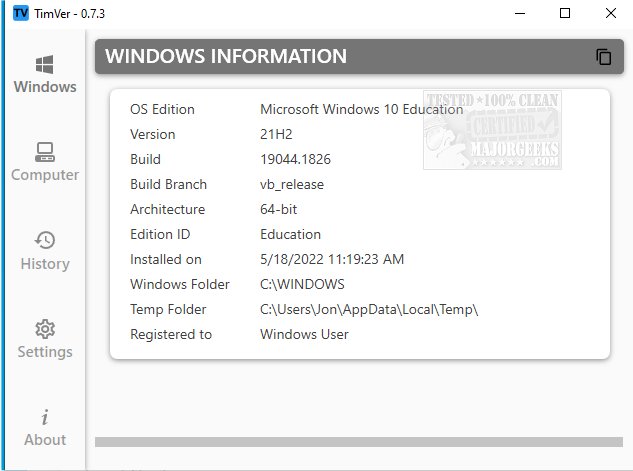
Task: Select the History clock icon
Action: 44,241
